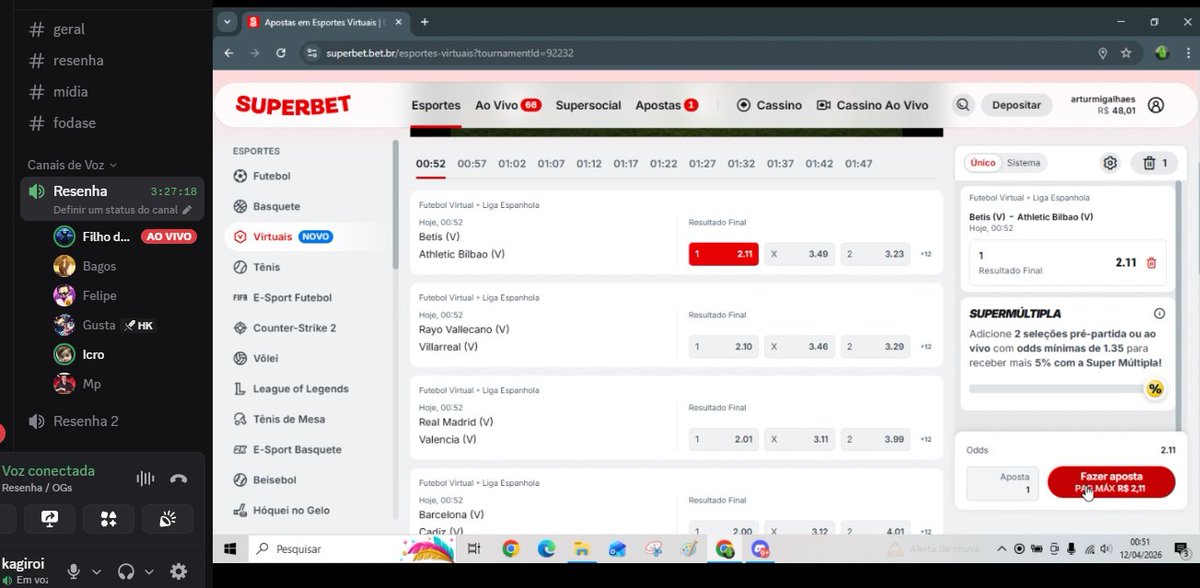This screenshot has height=588, width=1200.
Task: Mute microphone in Discord
Action: click(73, 571)
